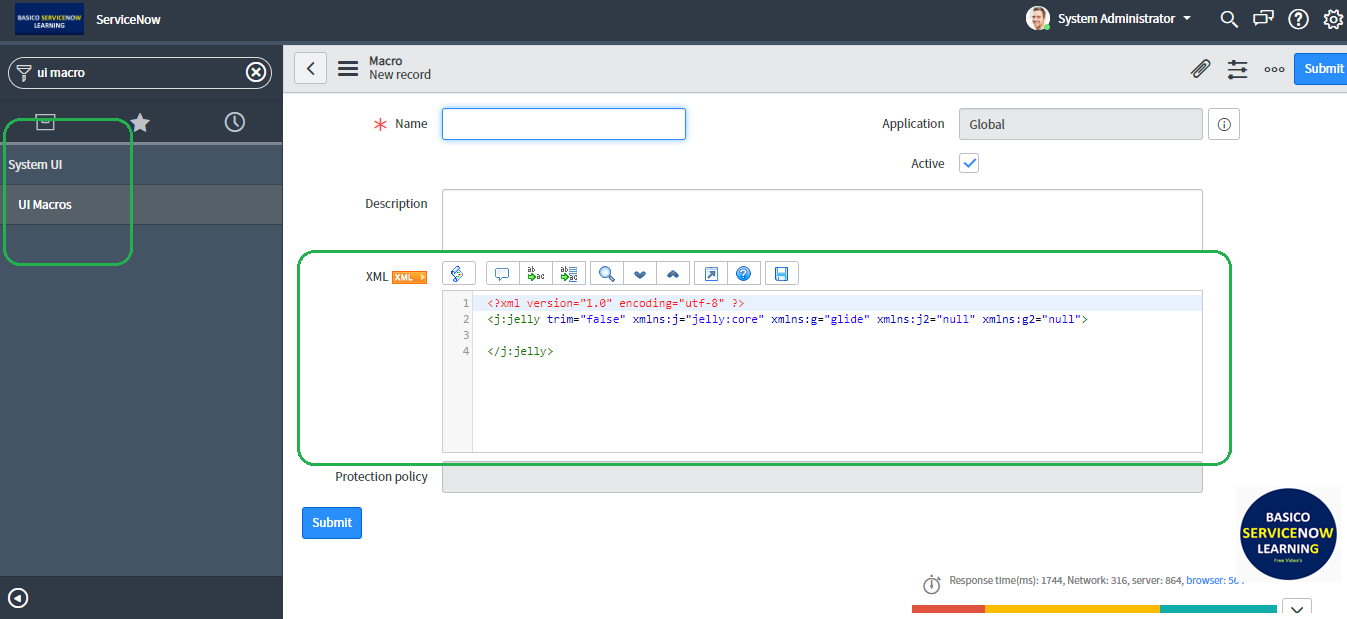This screenshot has height=619, width=1347.
Task: Click the orange XML badge next to label
Action: 410,277
